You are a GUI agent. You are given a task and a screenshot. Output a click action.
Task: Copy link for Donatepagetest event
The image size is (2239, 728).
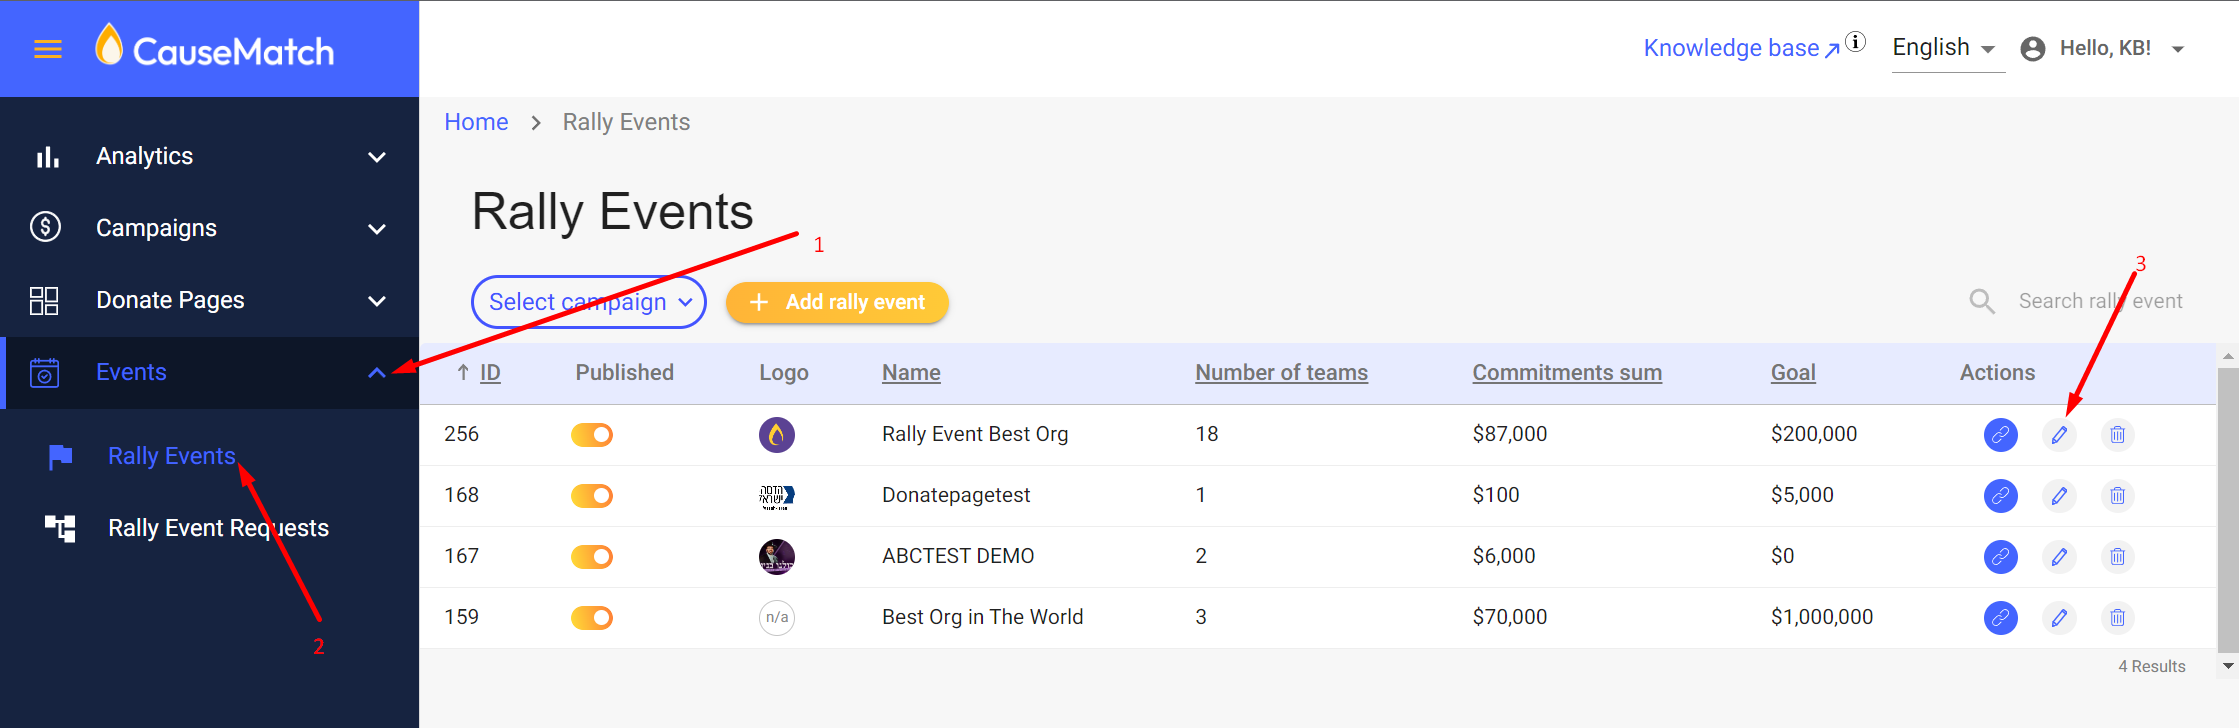click(2001, 496)
